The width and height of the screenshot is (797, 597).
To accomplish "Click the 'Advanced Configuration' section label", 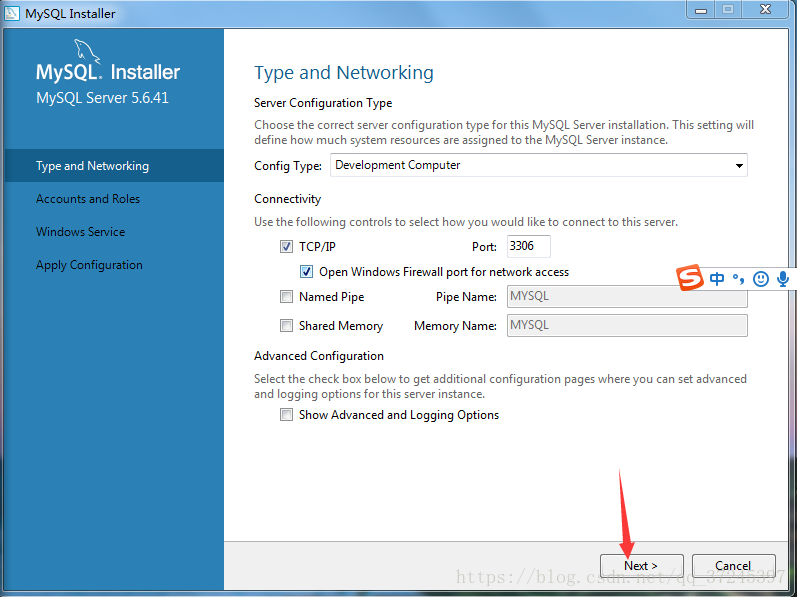I will [319, 356].
